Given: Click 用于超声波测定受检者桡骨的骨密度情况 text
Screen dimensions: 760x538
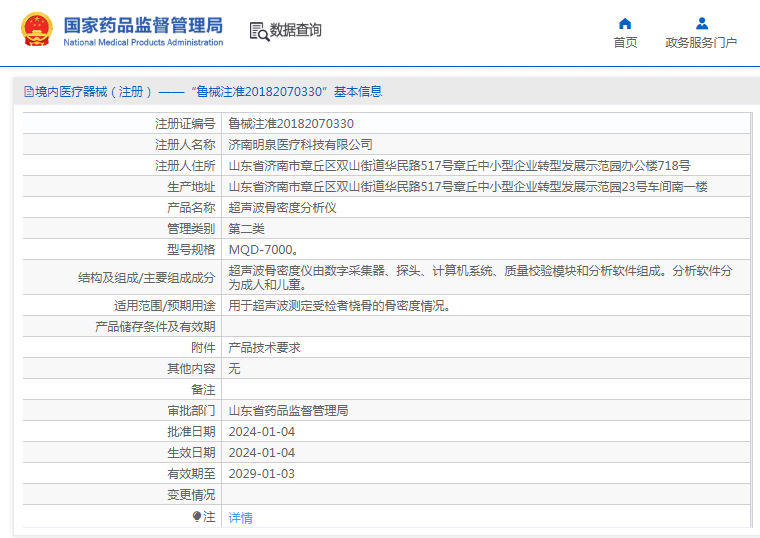Looking at the screenshot, I should point(340,306).
